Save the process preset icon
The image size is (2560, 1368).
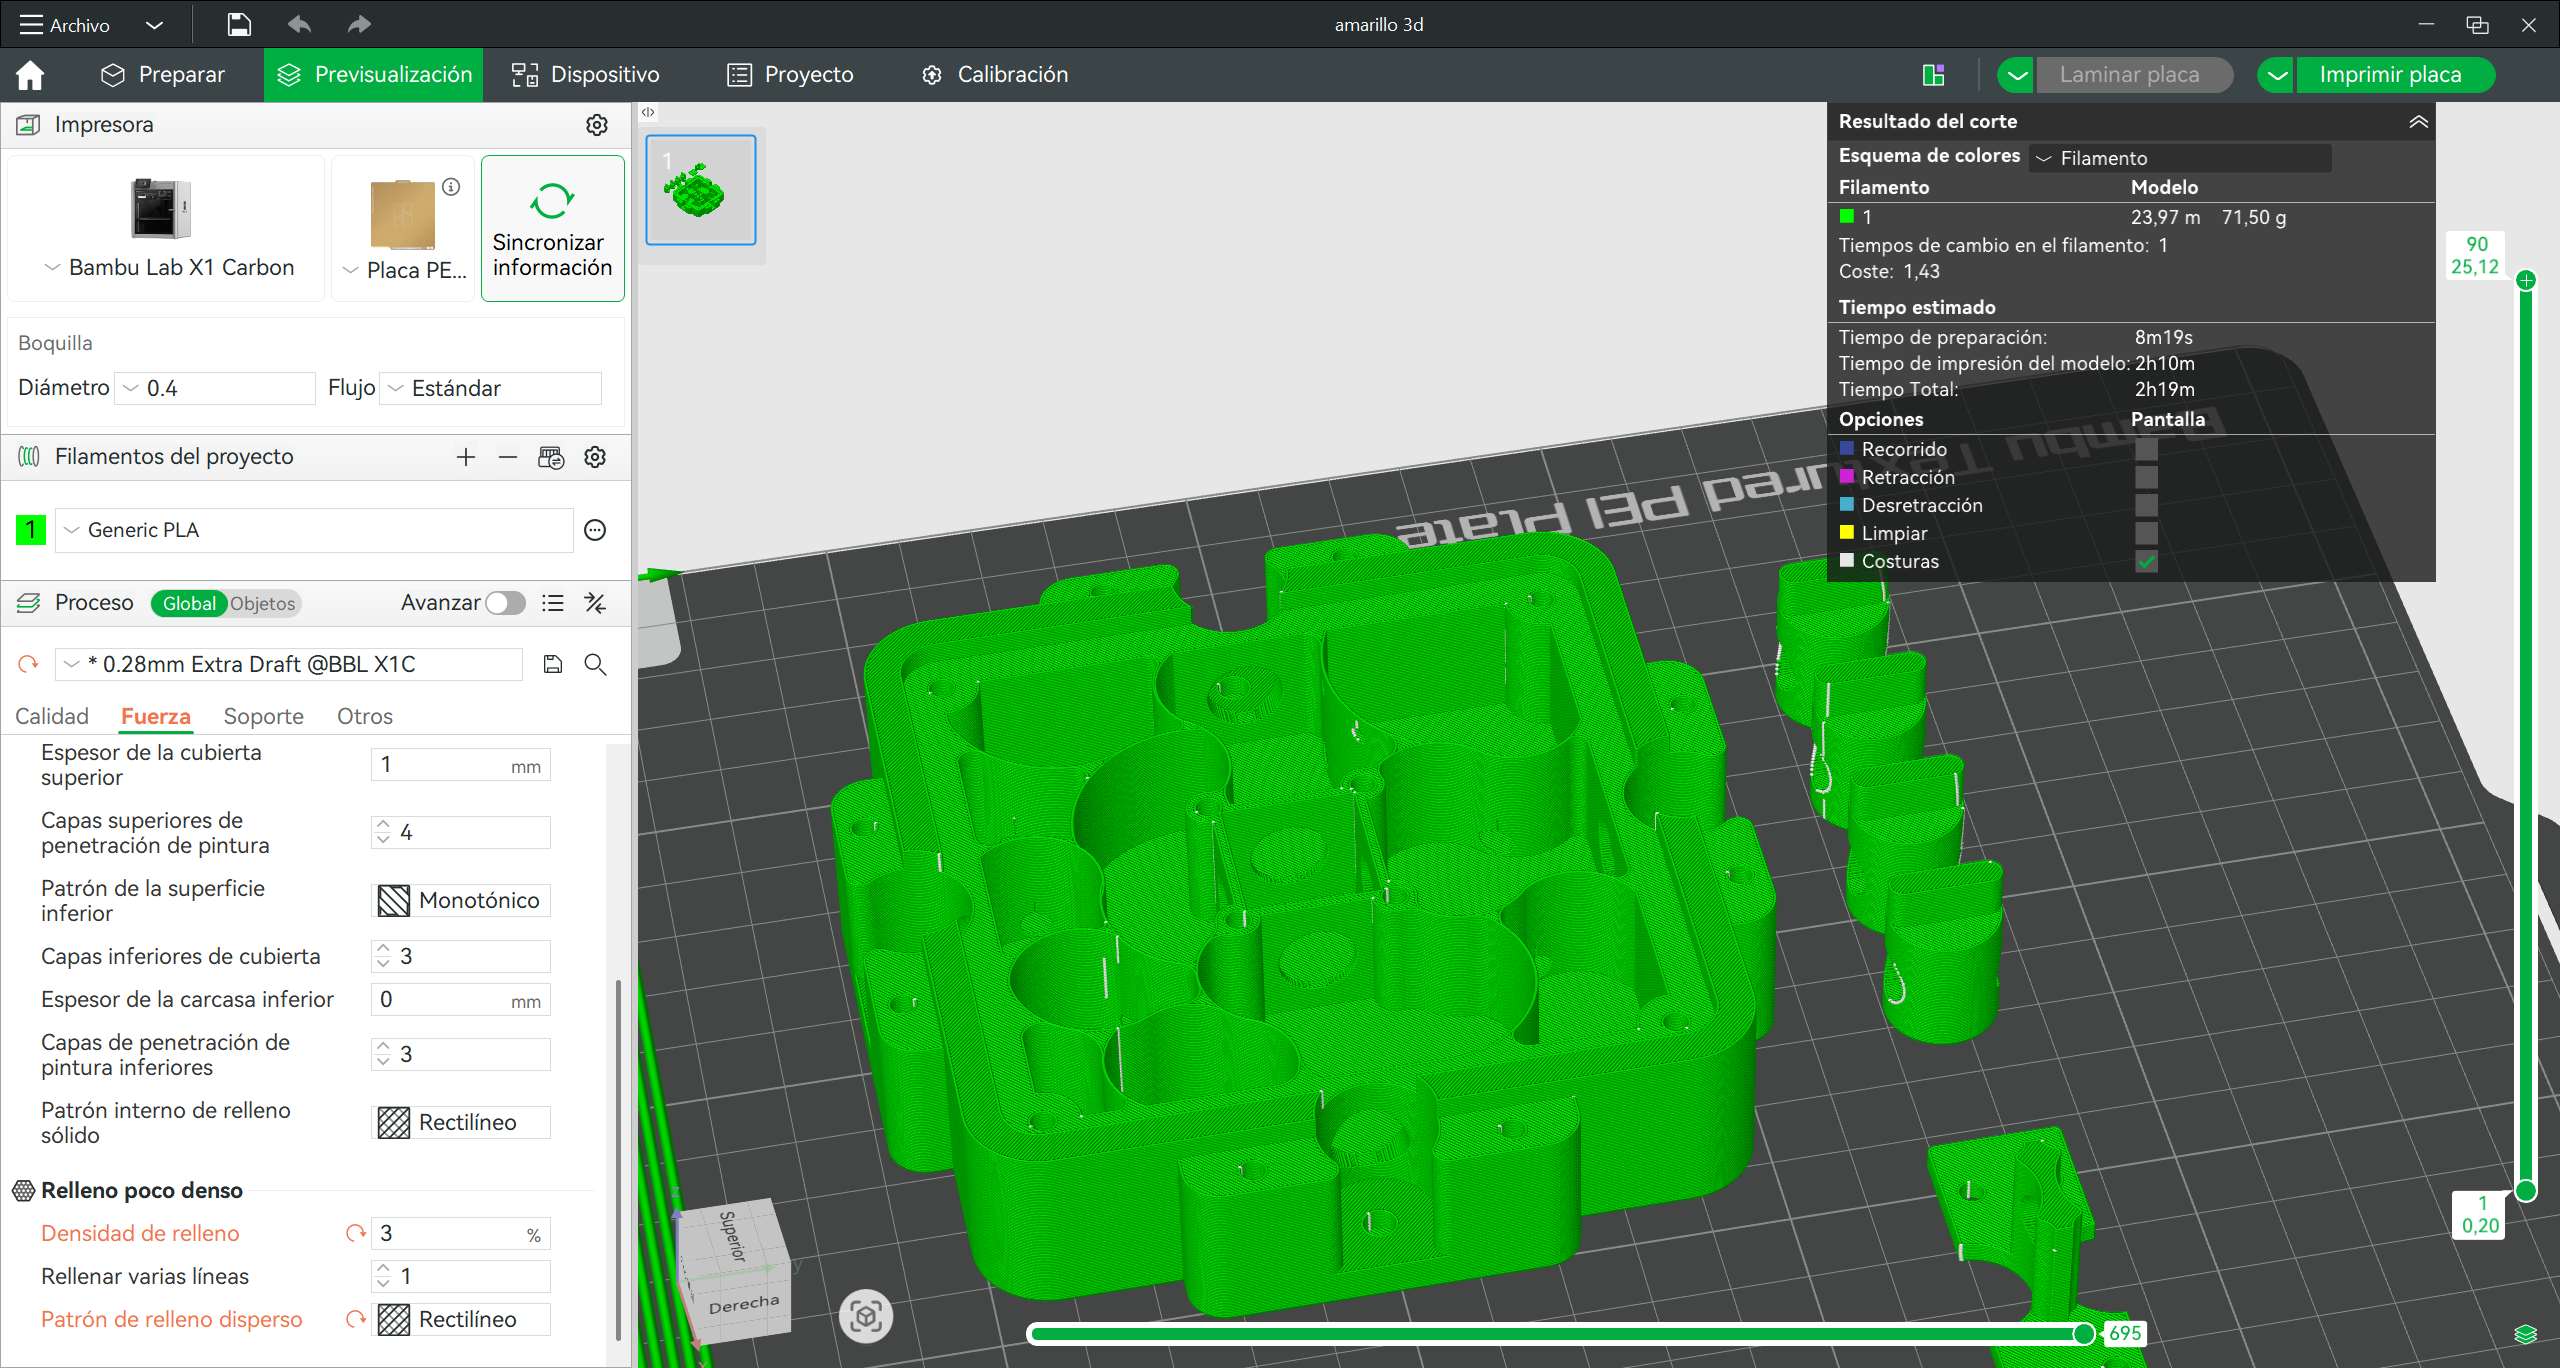click(x=553, y=664)
